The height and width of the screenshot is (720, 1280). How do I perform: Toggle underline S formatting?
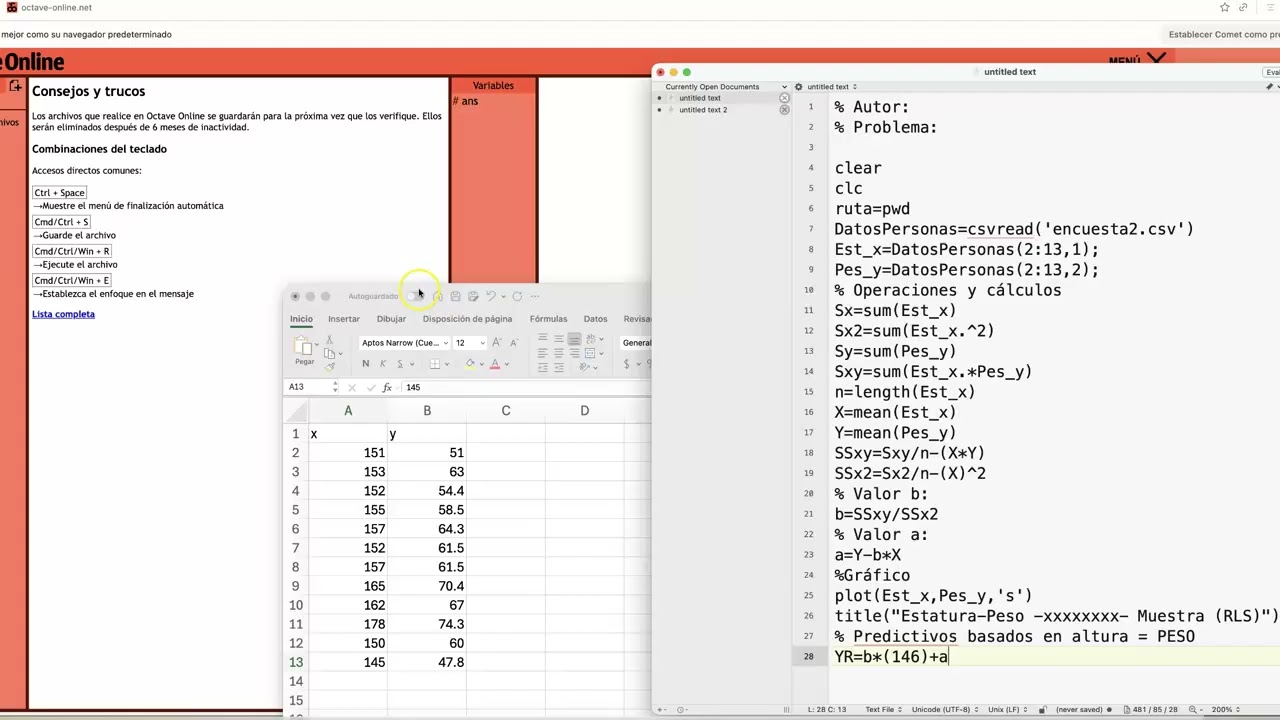[x=399, y=364]
